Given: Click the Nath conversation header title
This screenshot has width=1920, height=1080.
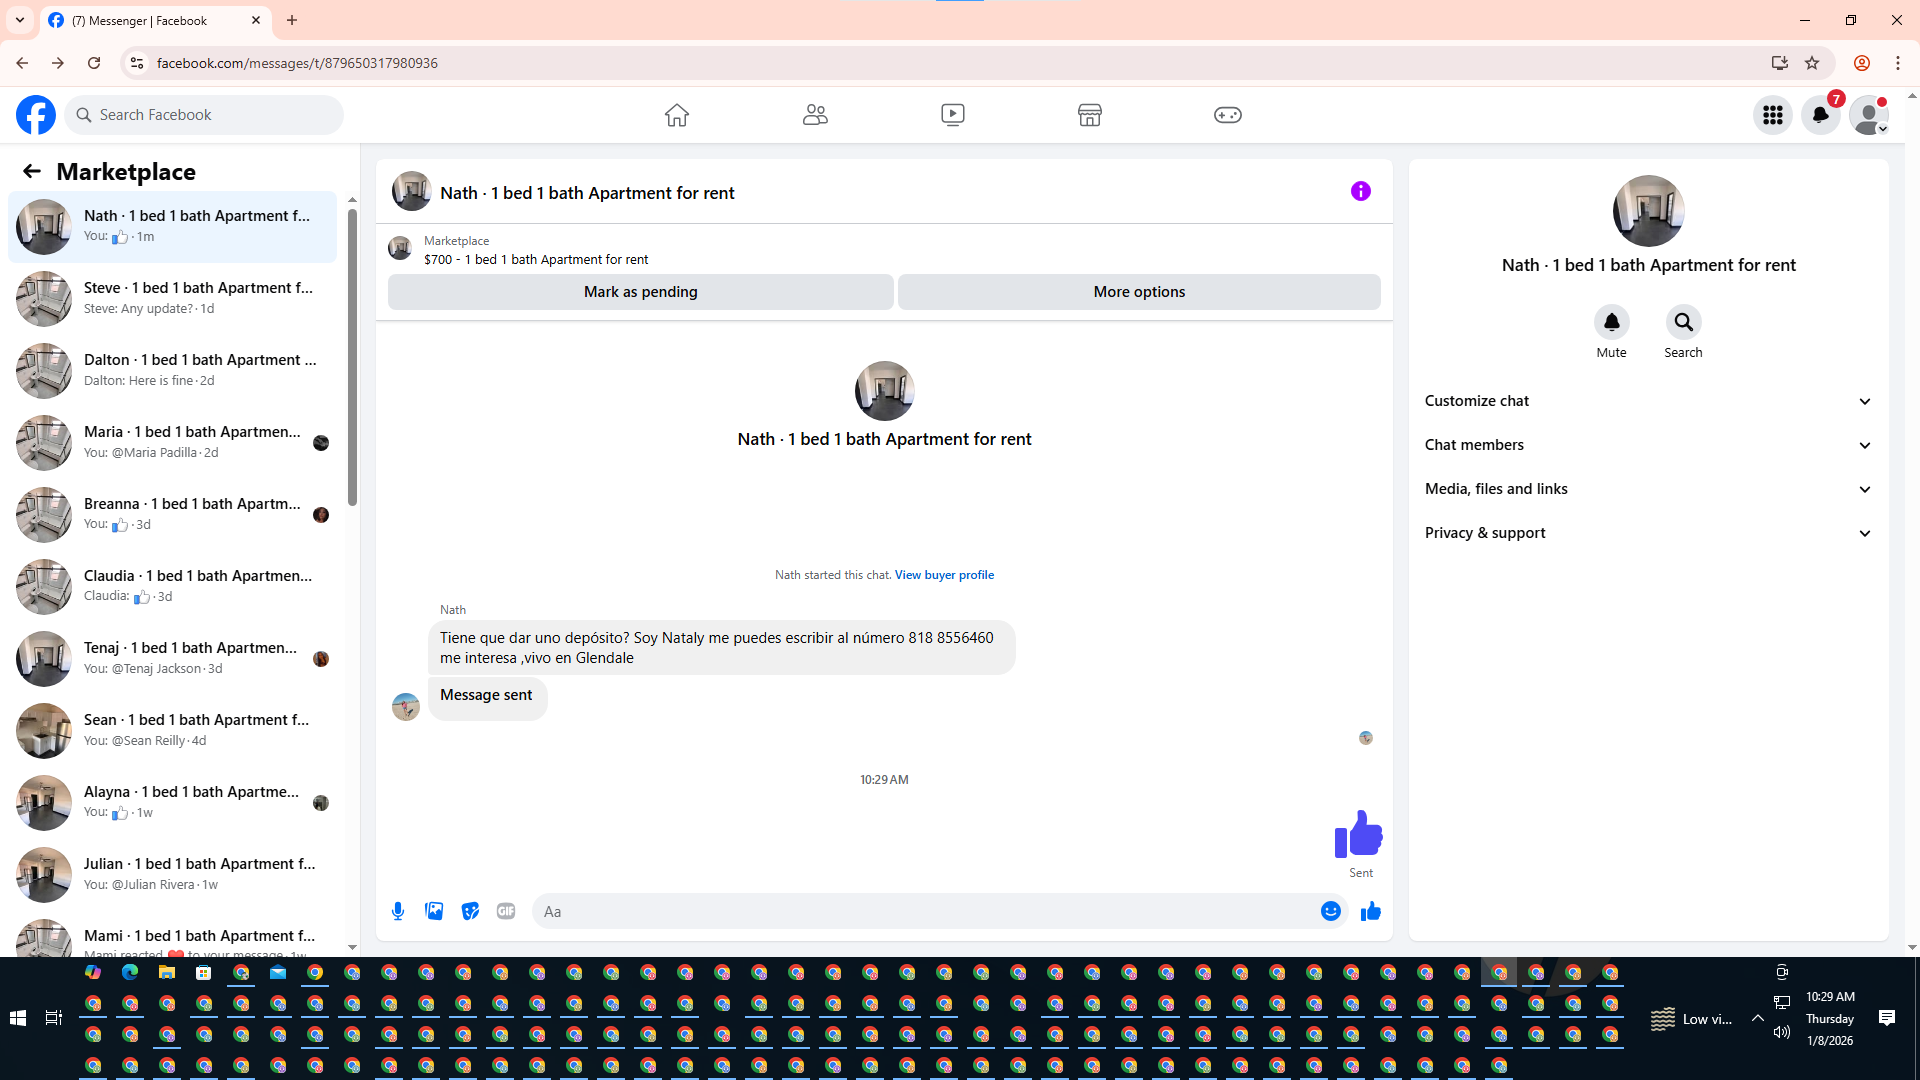Looking at the screenshot, I should click(x=587, y=193).
